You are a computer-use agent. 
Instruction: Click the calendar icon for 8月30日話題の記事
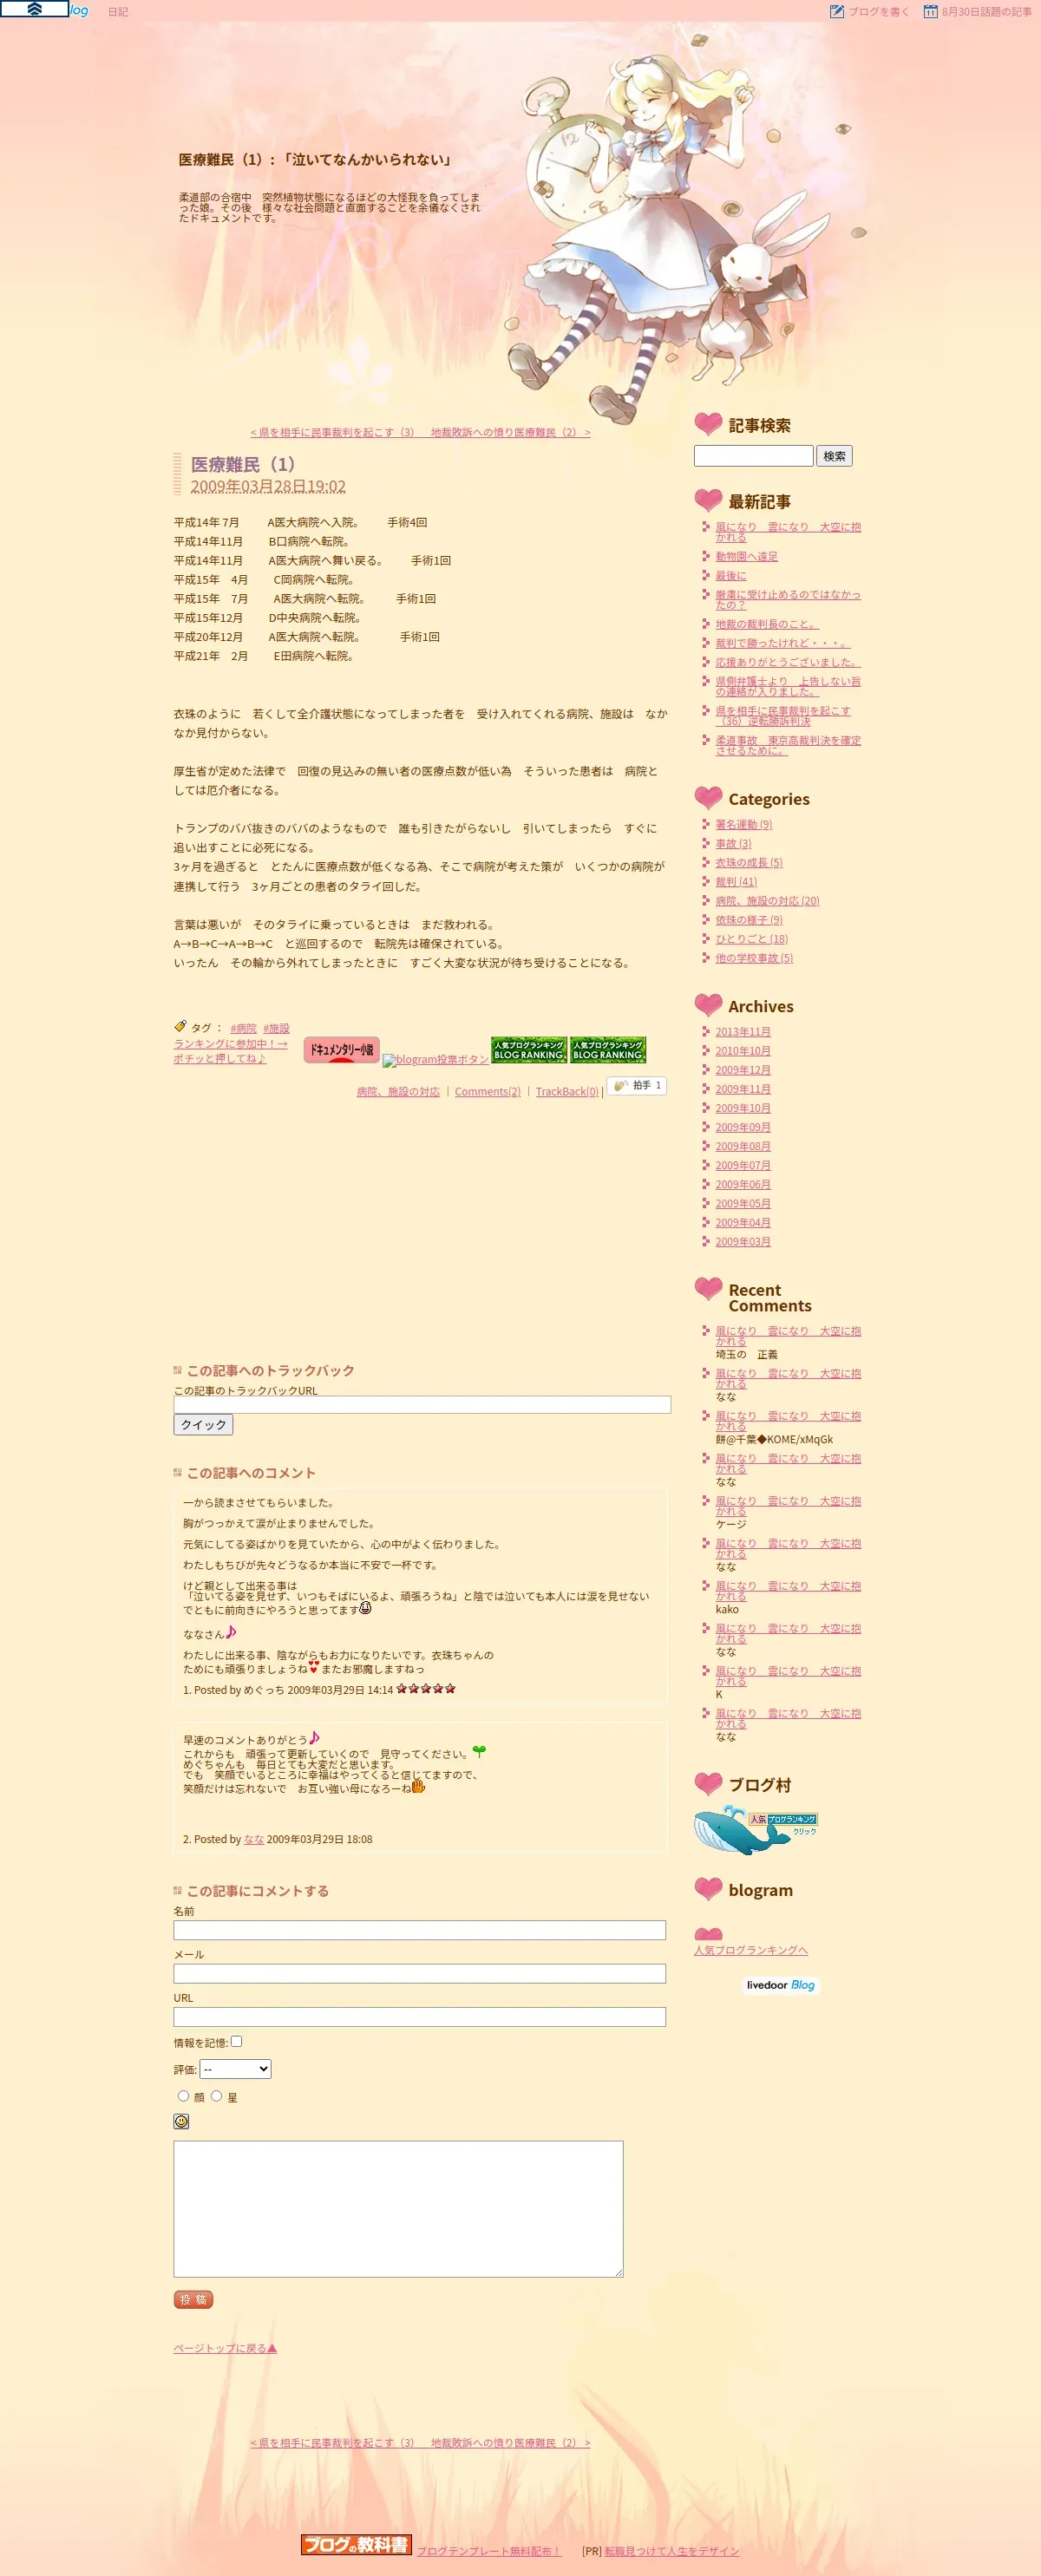pos(930,11)
